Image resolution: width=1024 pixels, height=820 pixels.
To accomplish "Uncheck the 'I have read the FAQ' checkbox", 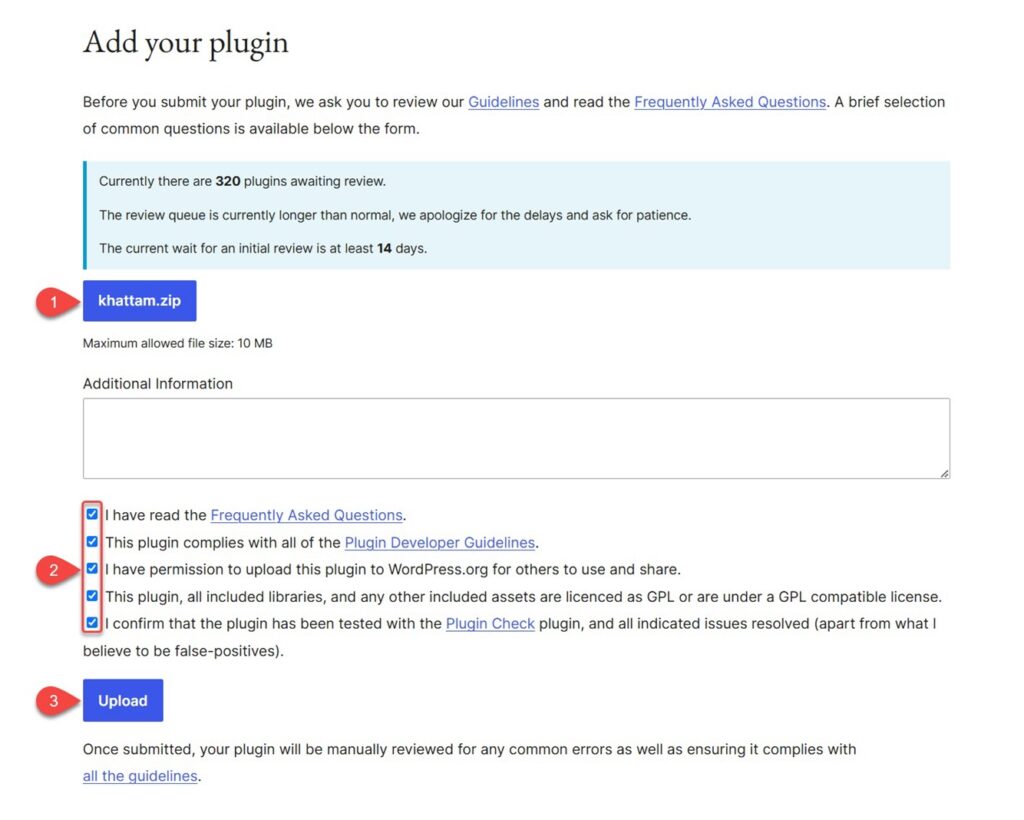I will point(92,515).
